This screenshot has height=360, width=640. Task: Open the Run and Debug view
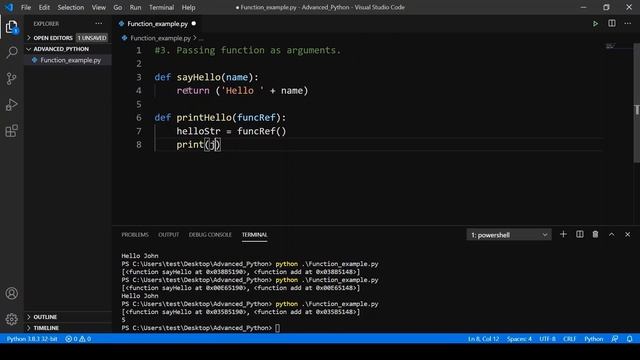[11, 104]
